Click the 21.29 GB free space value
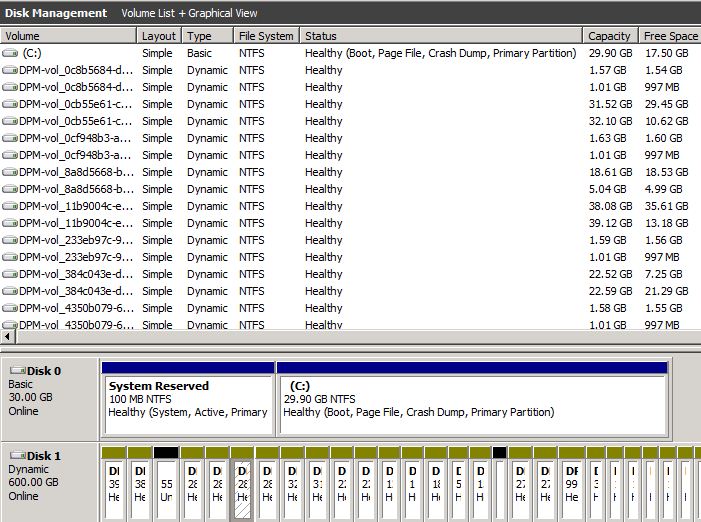The width and height of the screenshot is (701, 522). pos(666,291)
